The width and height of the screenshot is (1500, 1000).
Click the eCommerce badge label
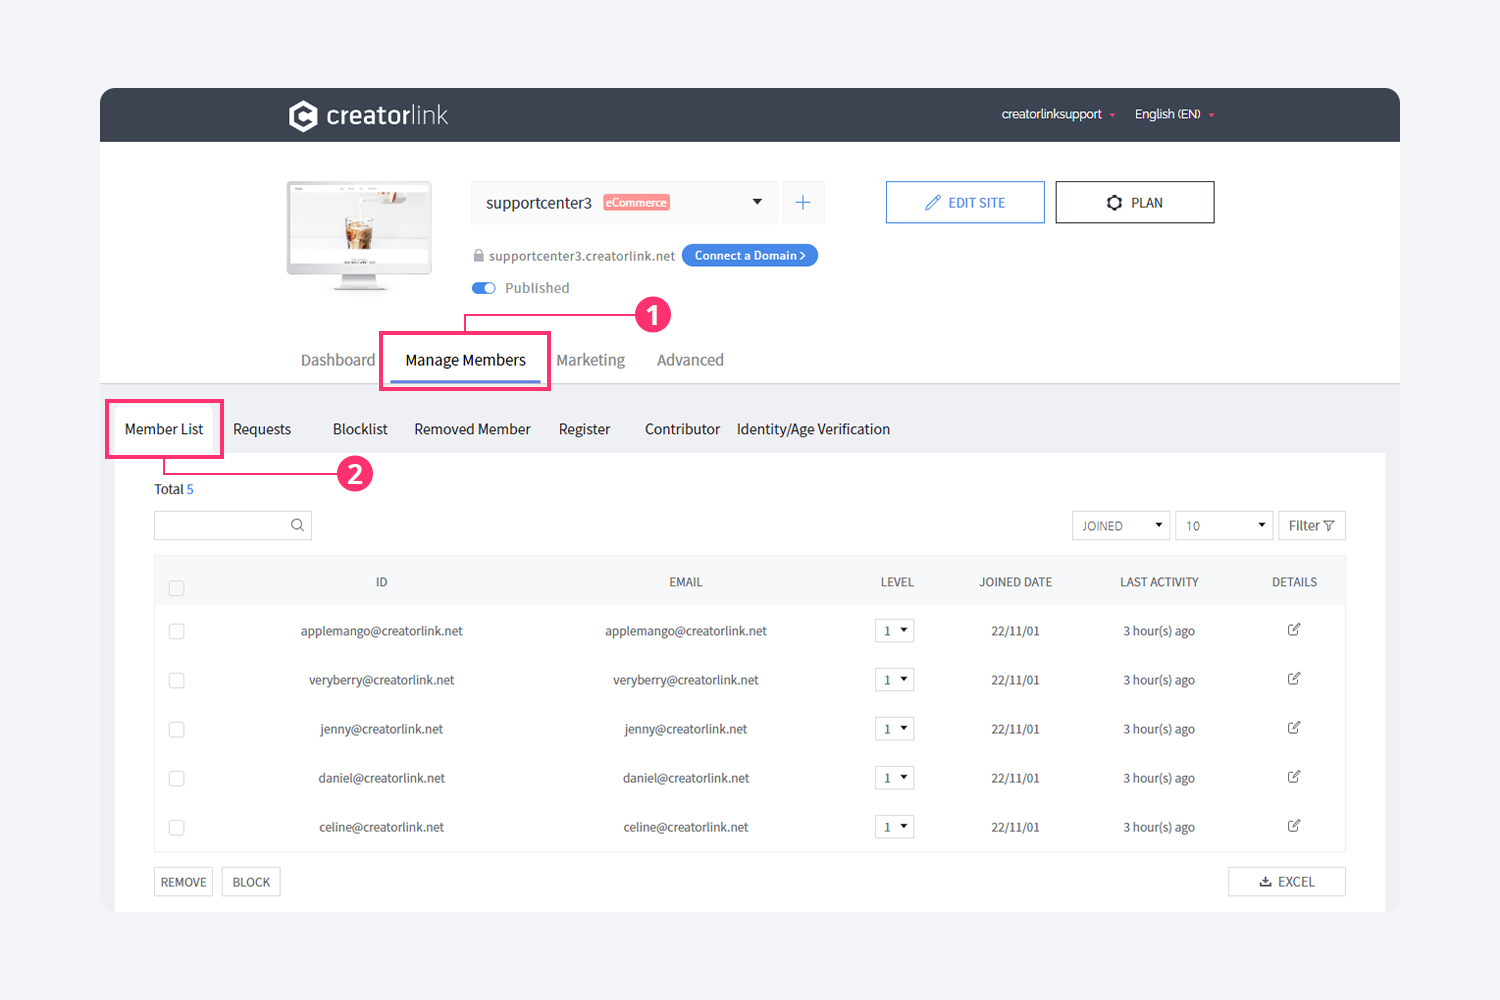(636, 203)
